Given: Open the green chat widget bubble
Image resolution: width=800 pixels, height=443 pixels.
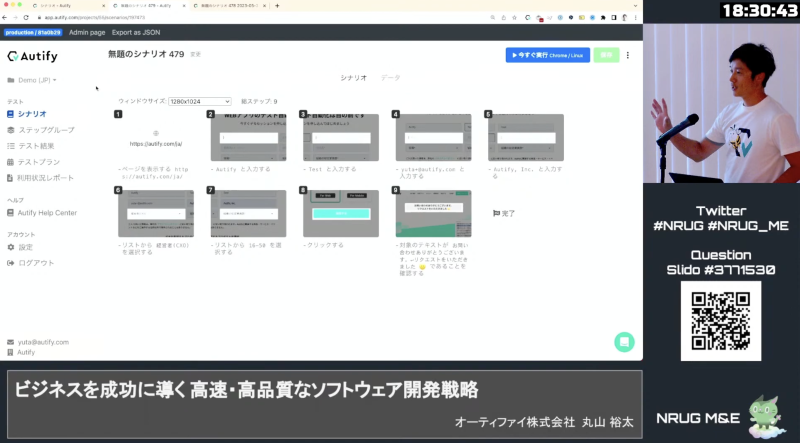Looking at the screenshot, I should [623, 341].
